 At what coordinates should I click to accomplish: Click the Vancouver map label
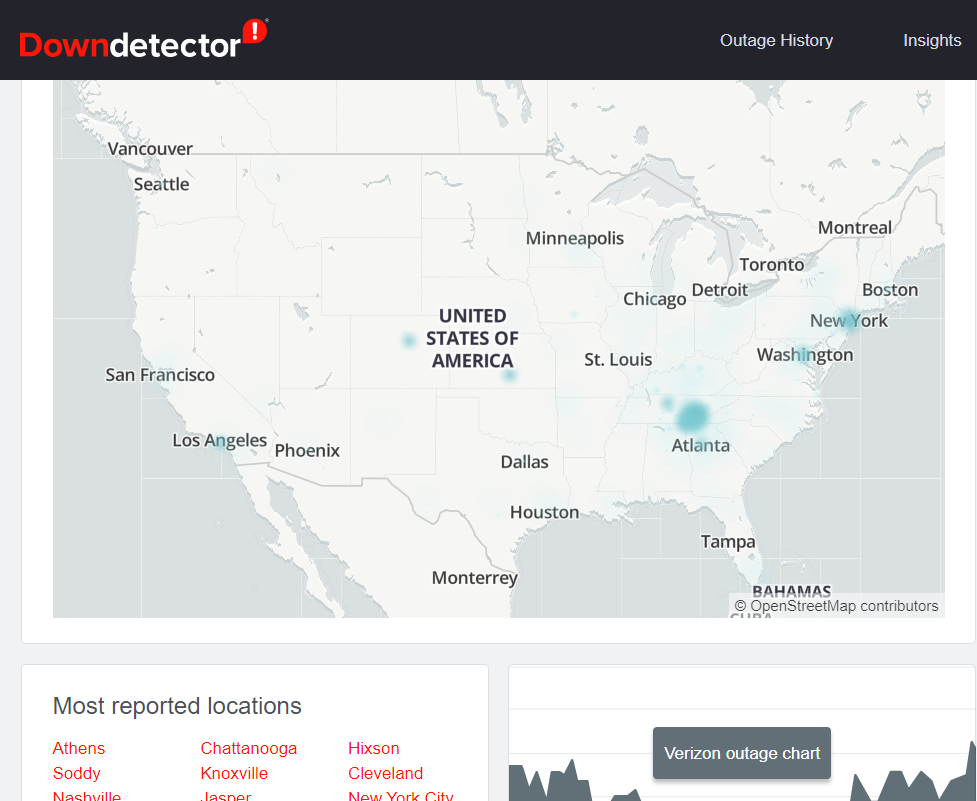click(150, 149)
